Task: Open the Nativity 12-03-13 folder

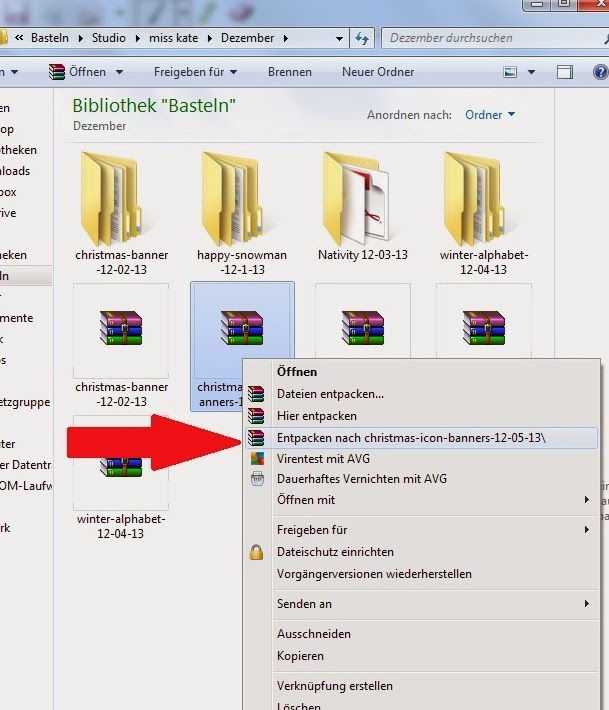Action: 358,199
